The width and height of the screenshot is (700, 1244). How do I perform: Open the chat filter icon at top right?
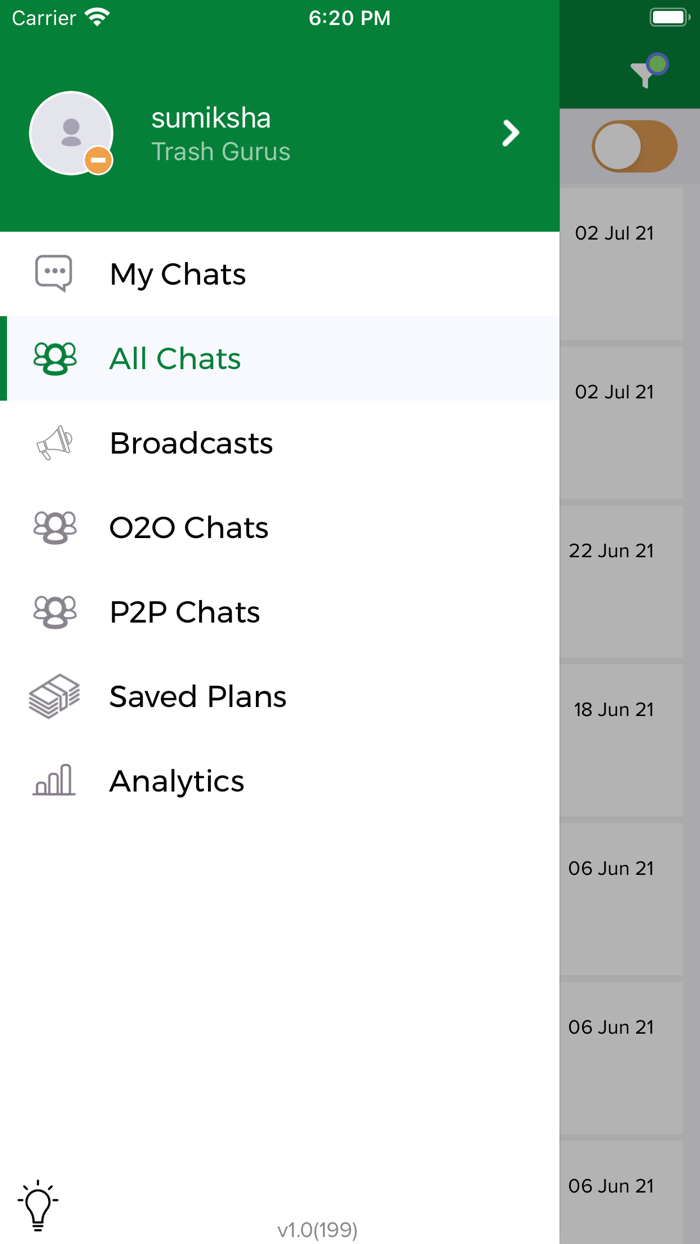tap(648, 68)
